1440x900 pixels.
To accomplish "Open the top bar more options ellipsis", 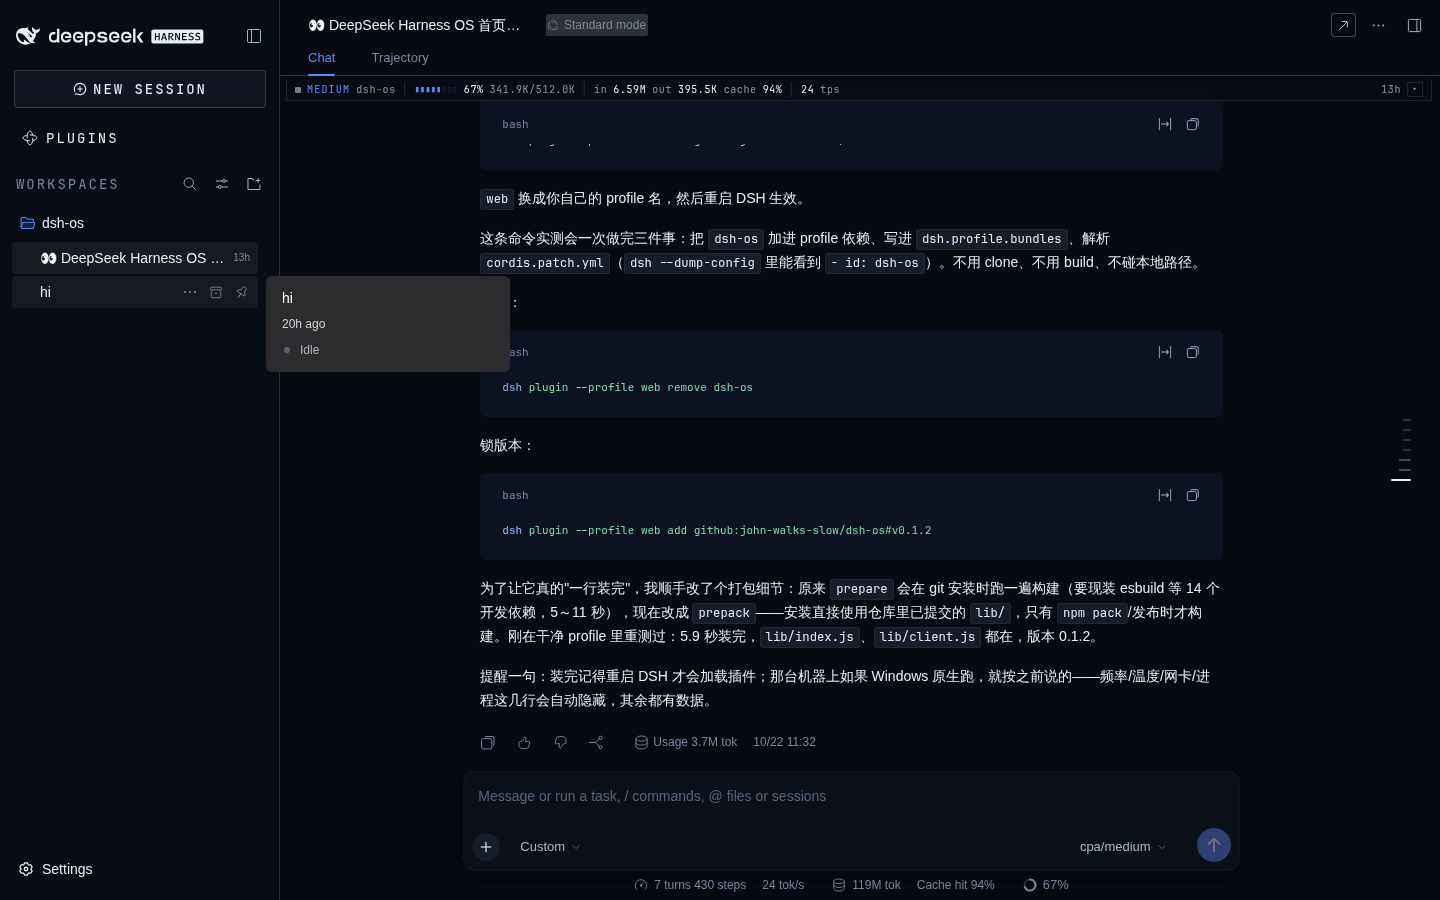I will point(1379,25).
